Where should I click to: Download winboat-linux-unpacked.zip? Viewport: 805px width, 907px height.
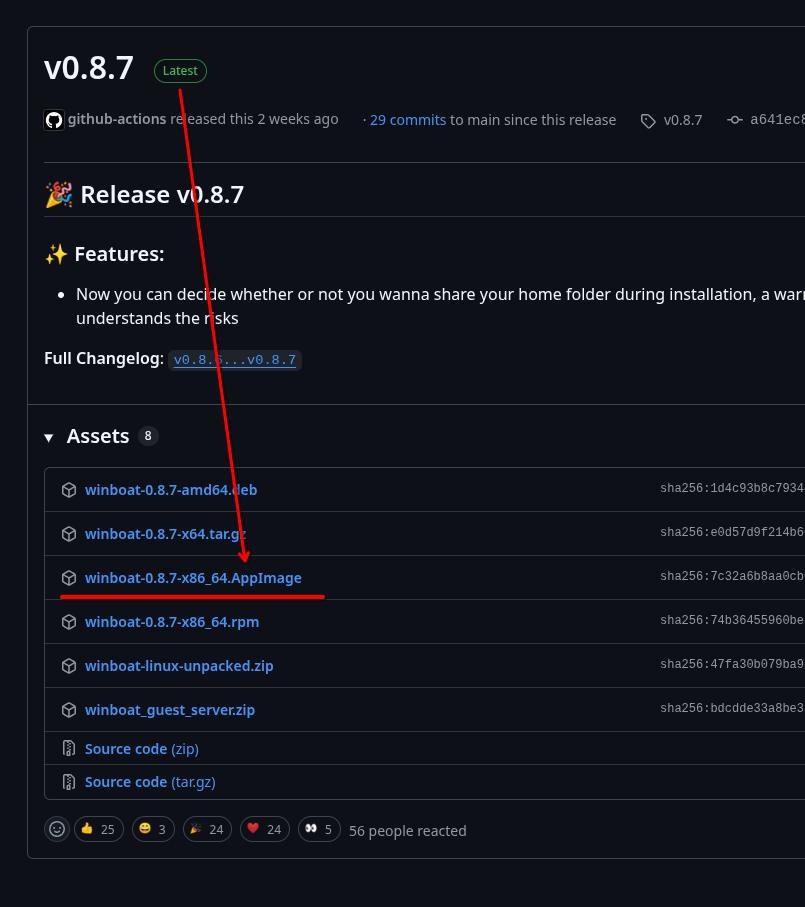[x=179, y=666]
